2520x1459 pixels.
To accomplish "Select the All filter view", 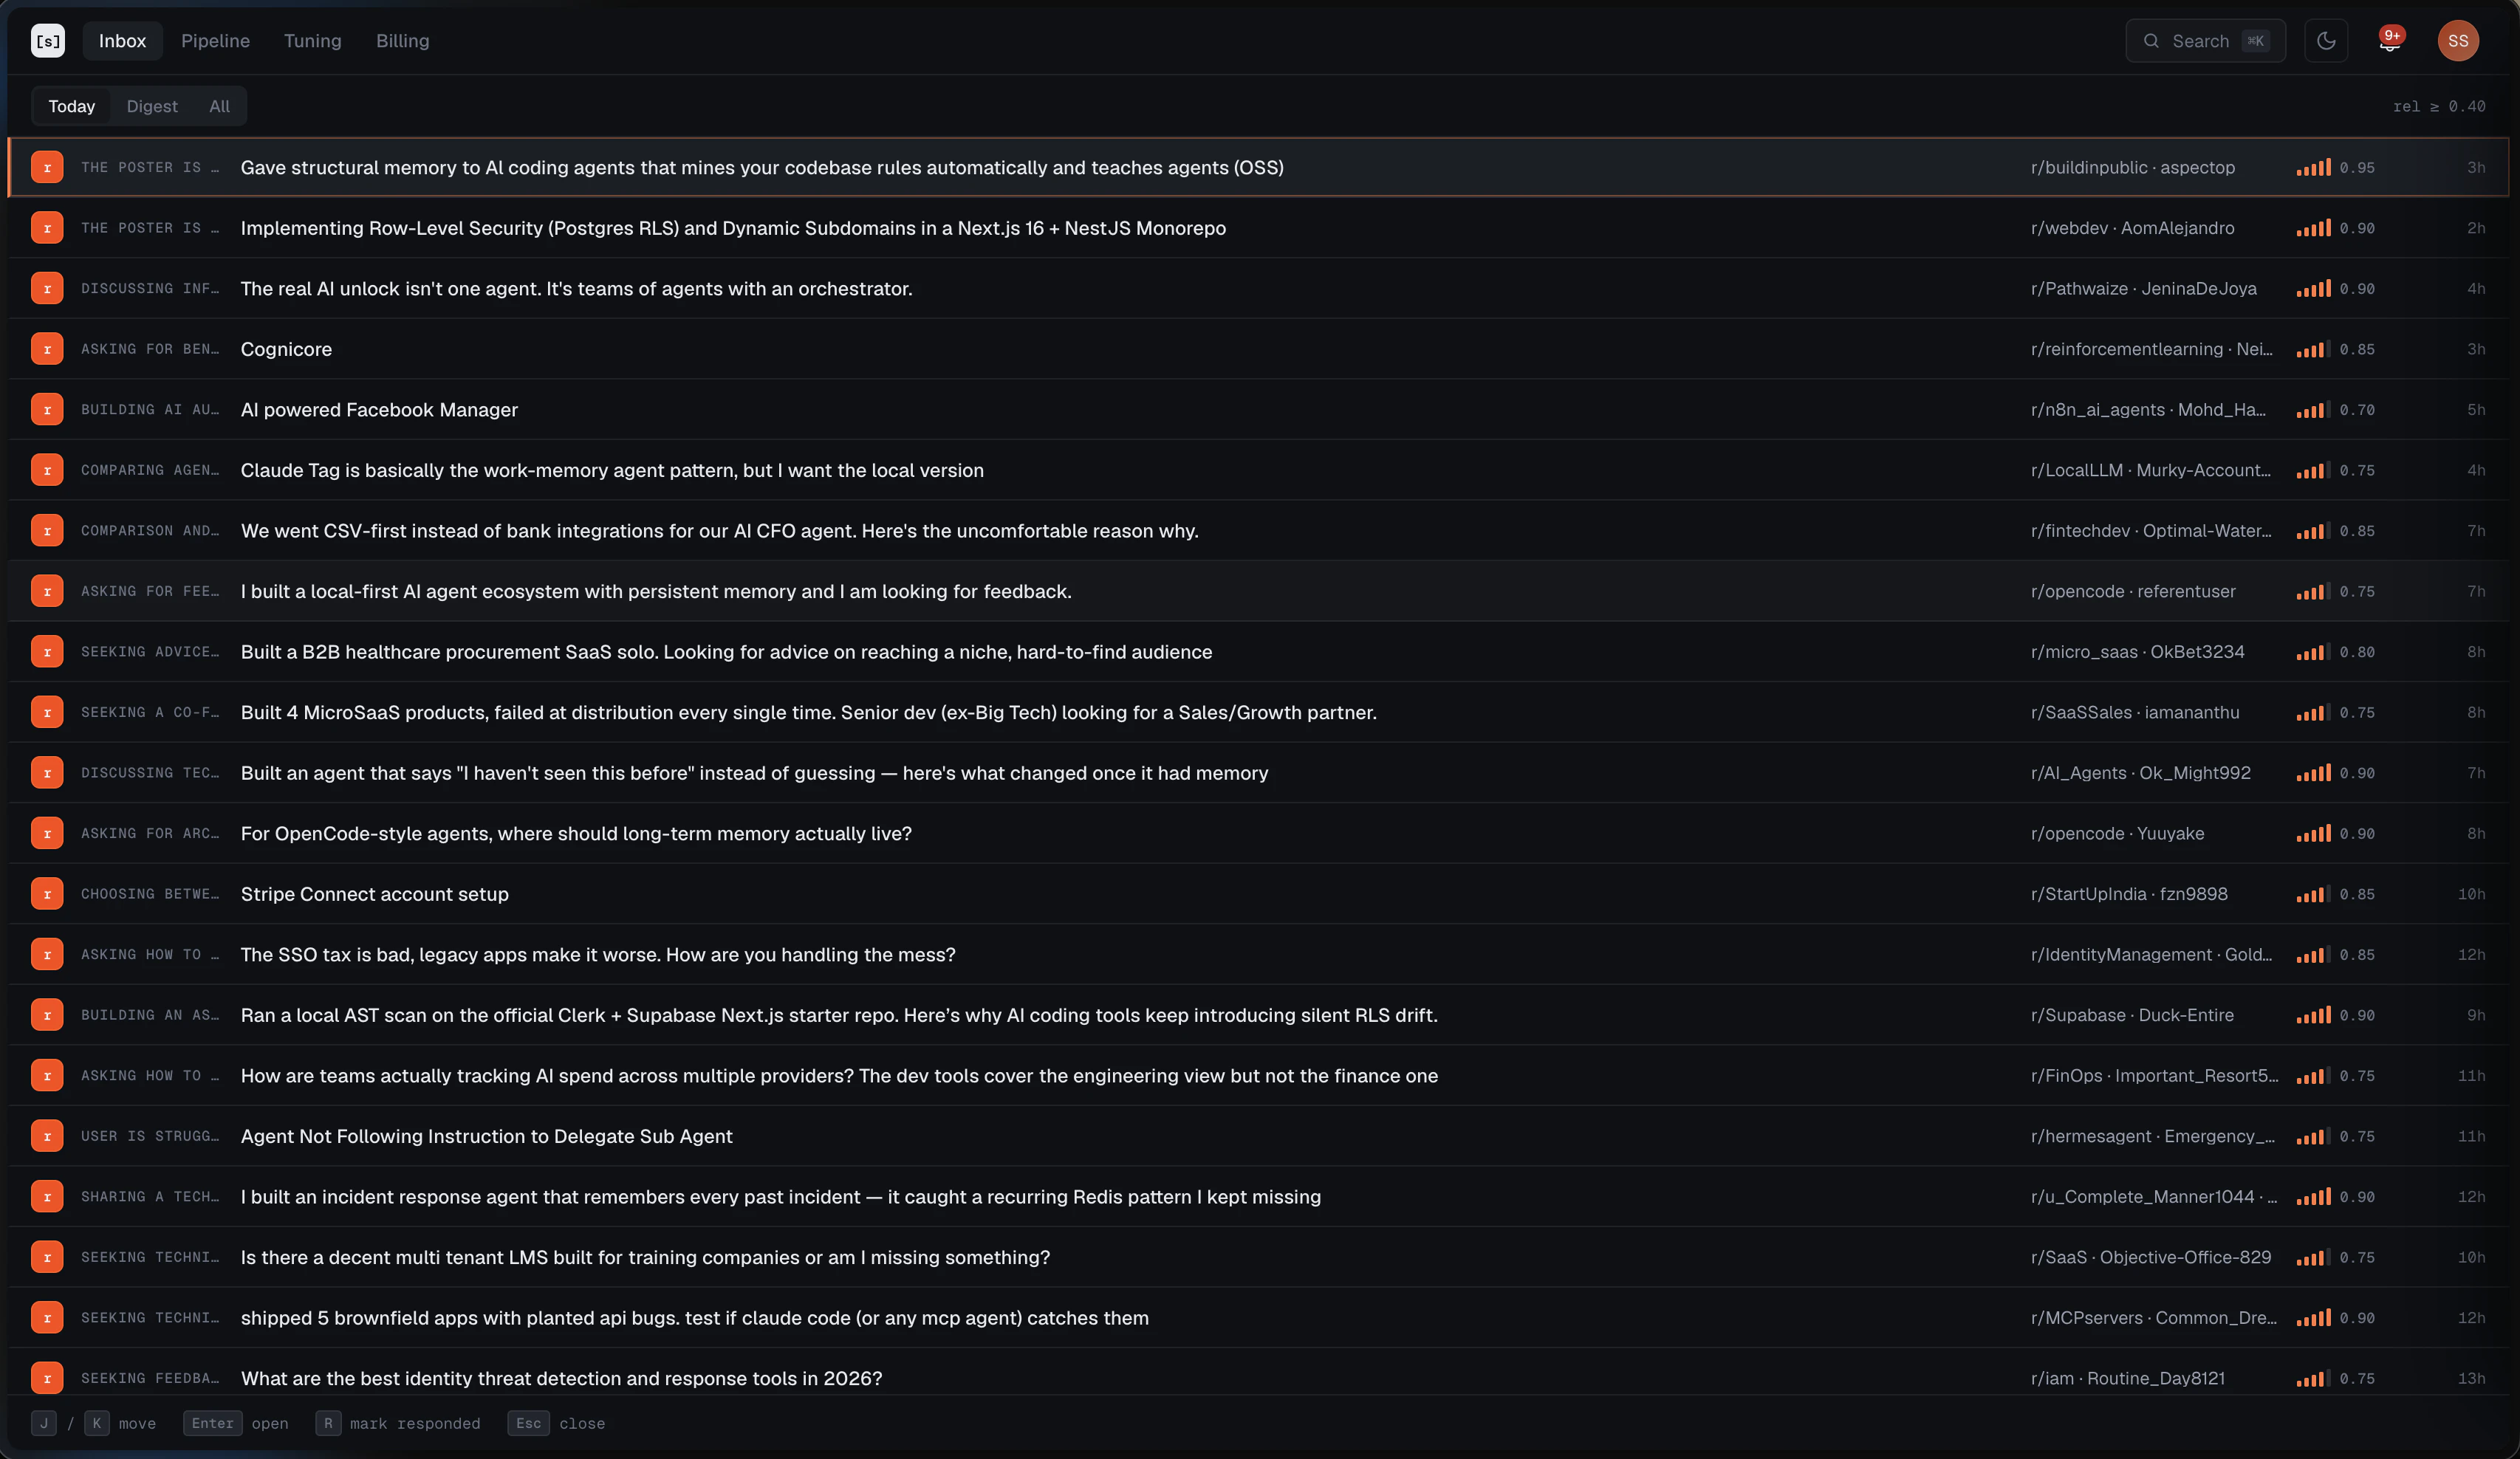I will coord(219,106).
